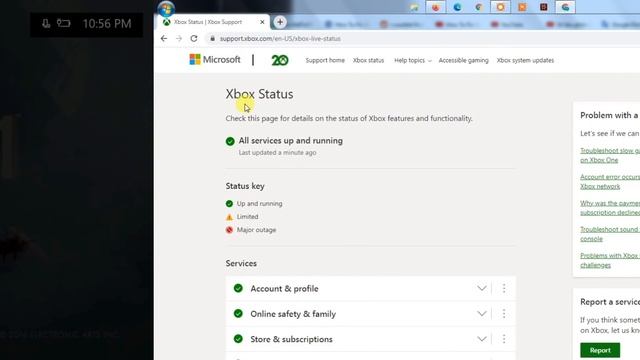This screenshot has height=360, width=640.
Task: Click the Windows Start orb
Action: coord(166,8)
